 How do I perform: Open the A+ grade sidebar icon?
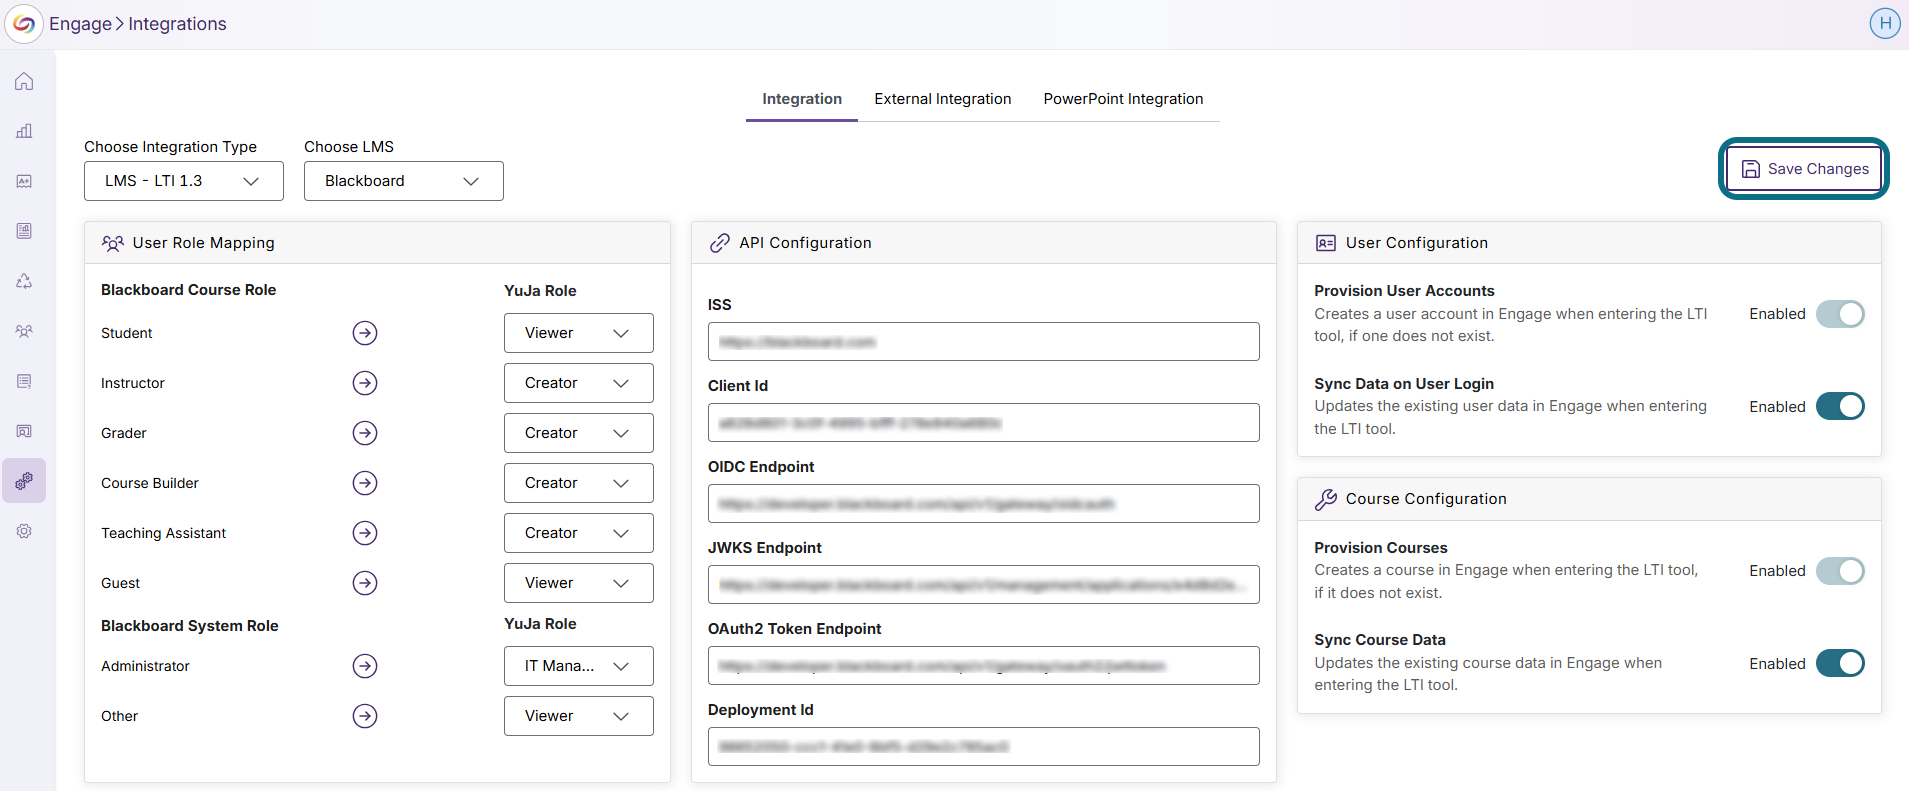coord(24,181)
